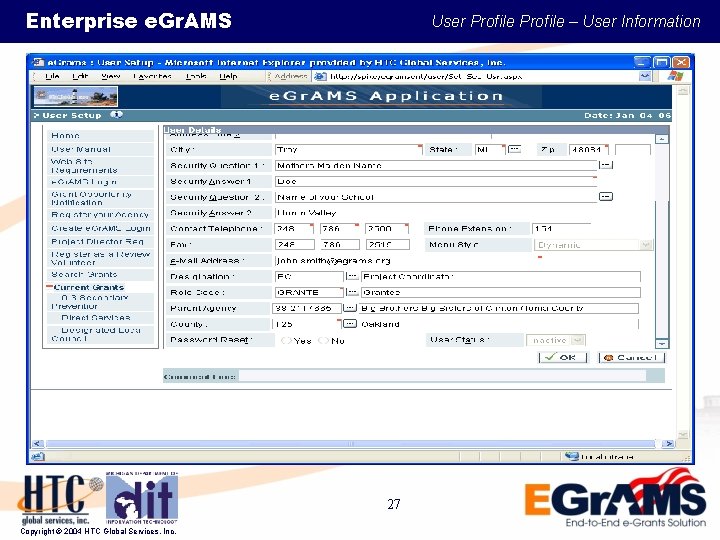Image resolution: width=720 pixels, height=540 pixels.
Task: Open the Favorites menu
Action: [x=152, y=76]
